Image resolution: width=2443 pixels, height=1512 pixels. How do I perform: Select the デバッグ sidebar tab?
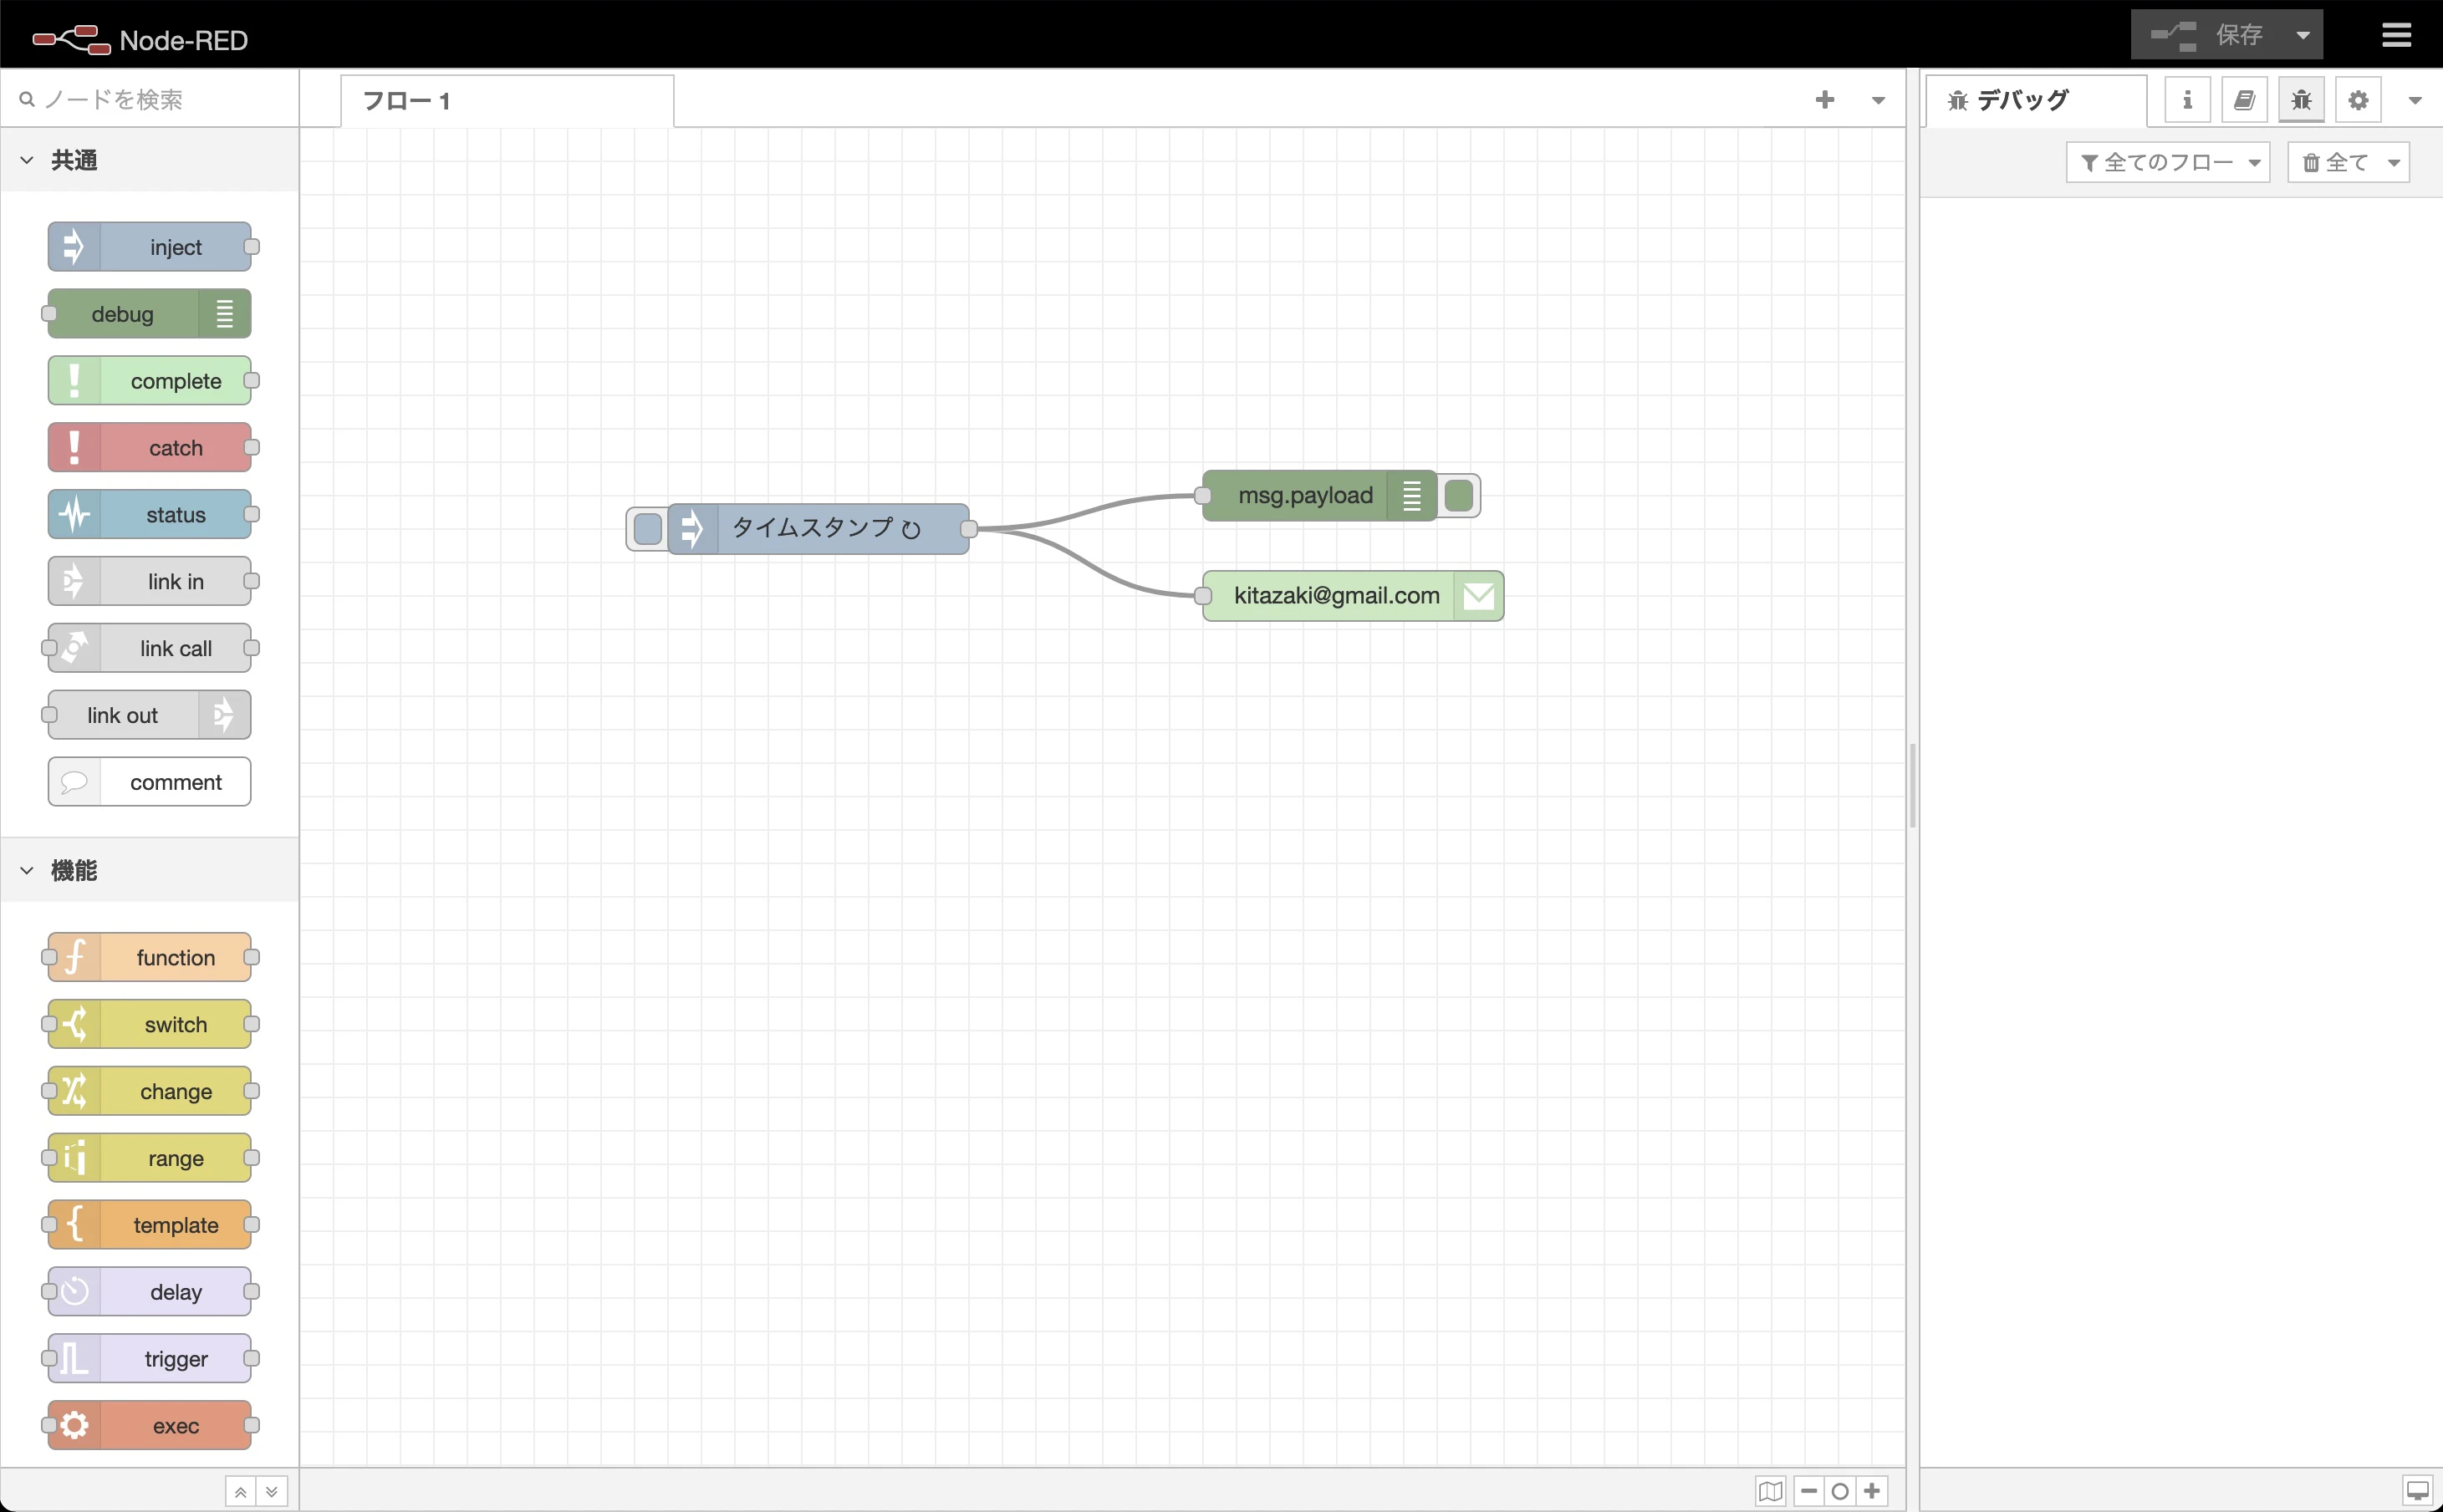pyautogui.click(x=2036, y=100)
